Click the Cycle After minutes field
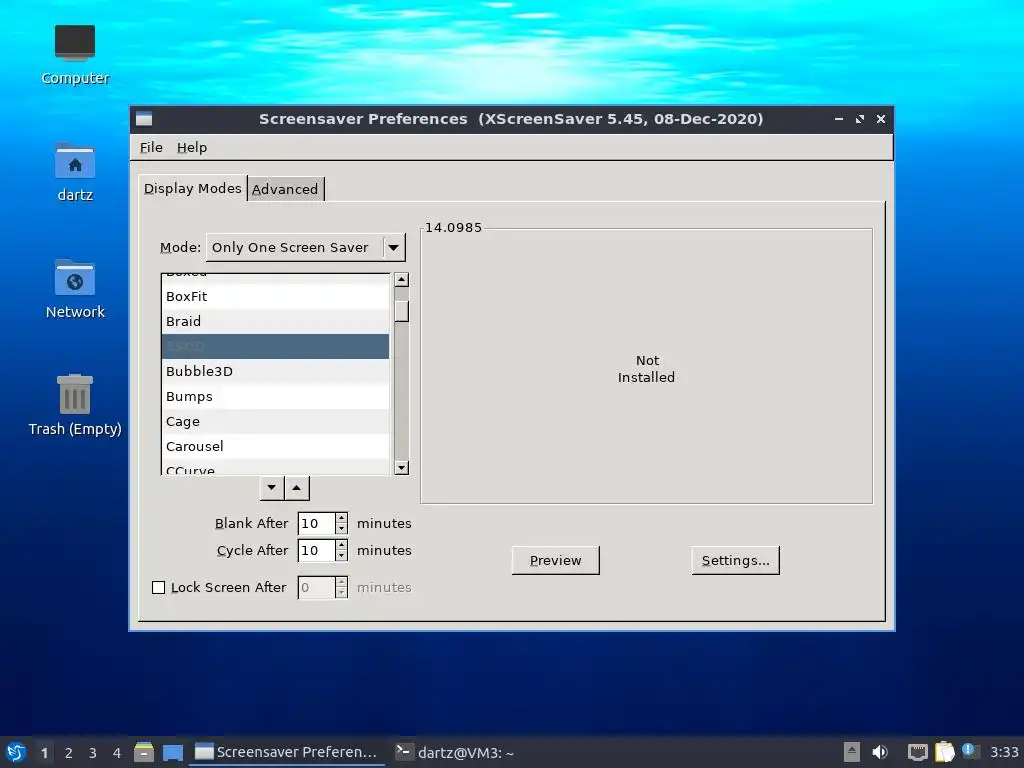 point(316,551)
